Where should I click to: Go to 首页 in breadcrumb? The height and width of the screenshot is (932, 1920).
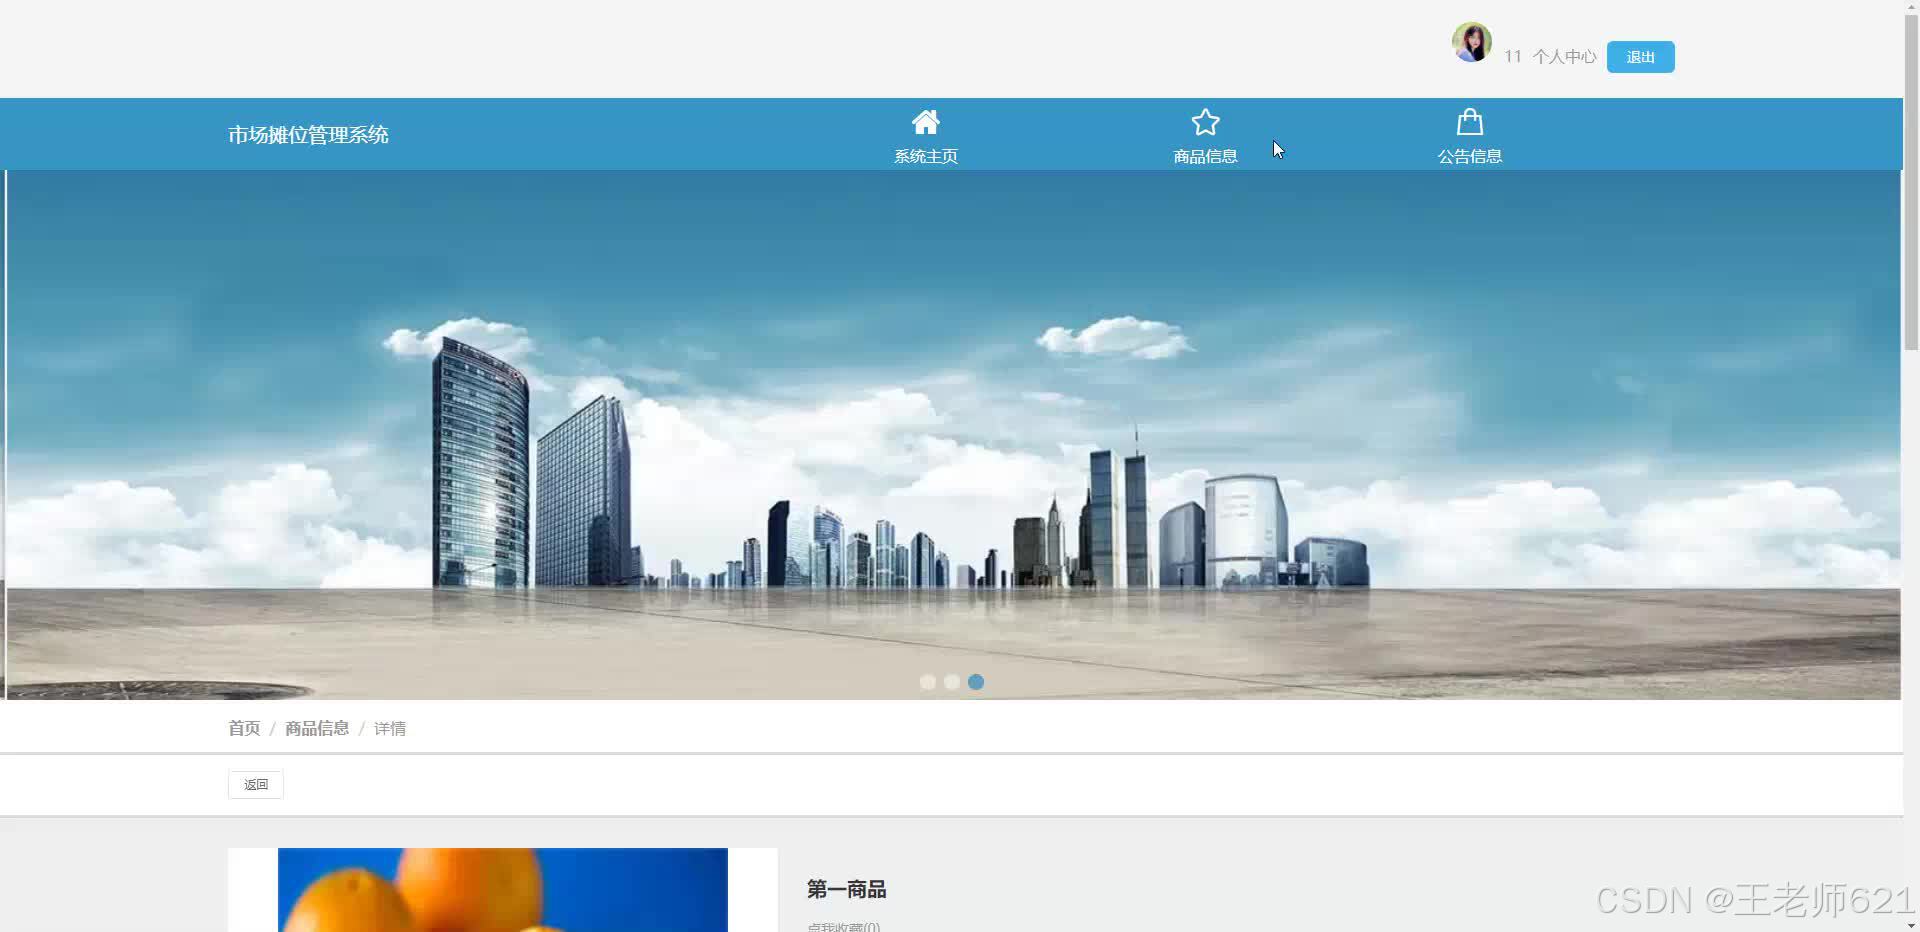pyautogui.click(x=244, y=728)
